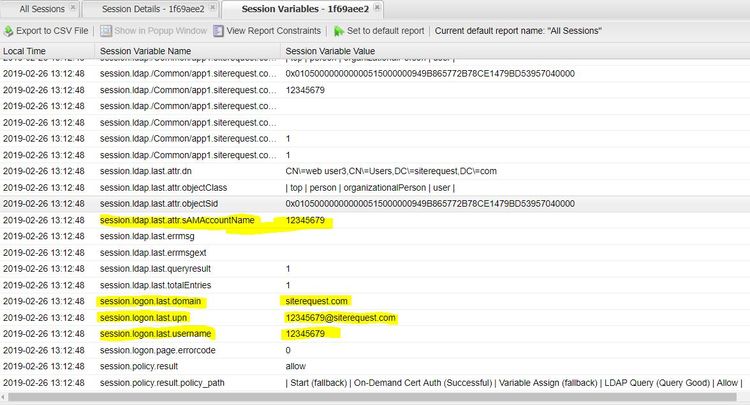Click the Export to CSV File button
The image size is (750, 405).
(46, 31)
